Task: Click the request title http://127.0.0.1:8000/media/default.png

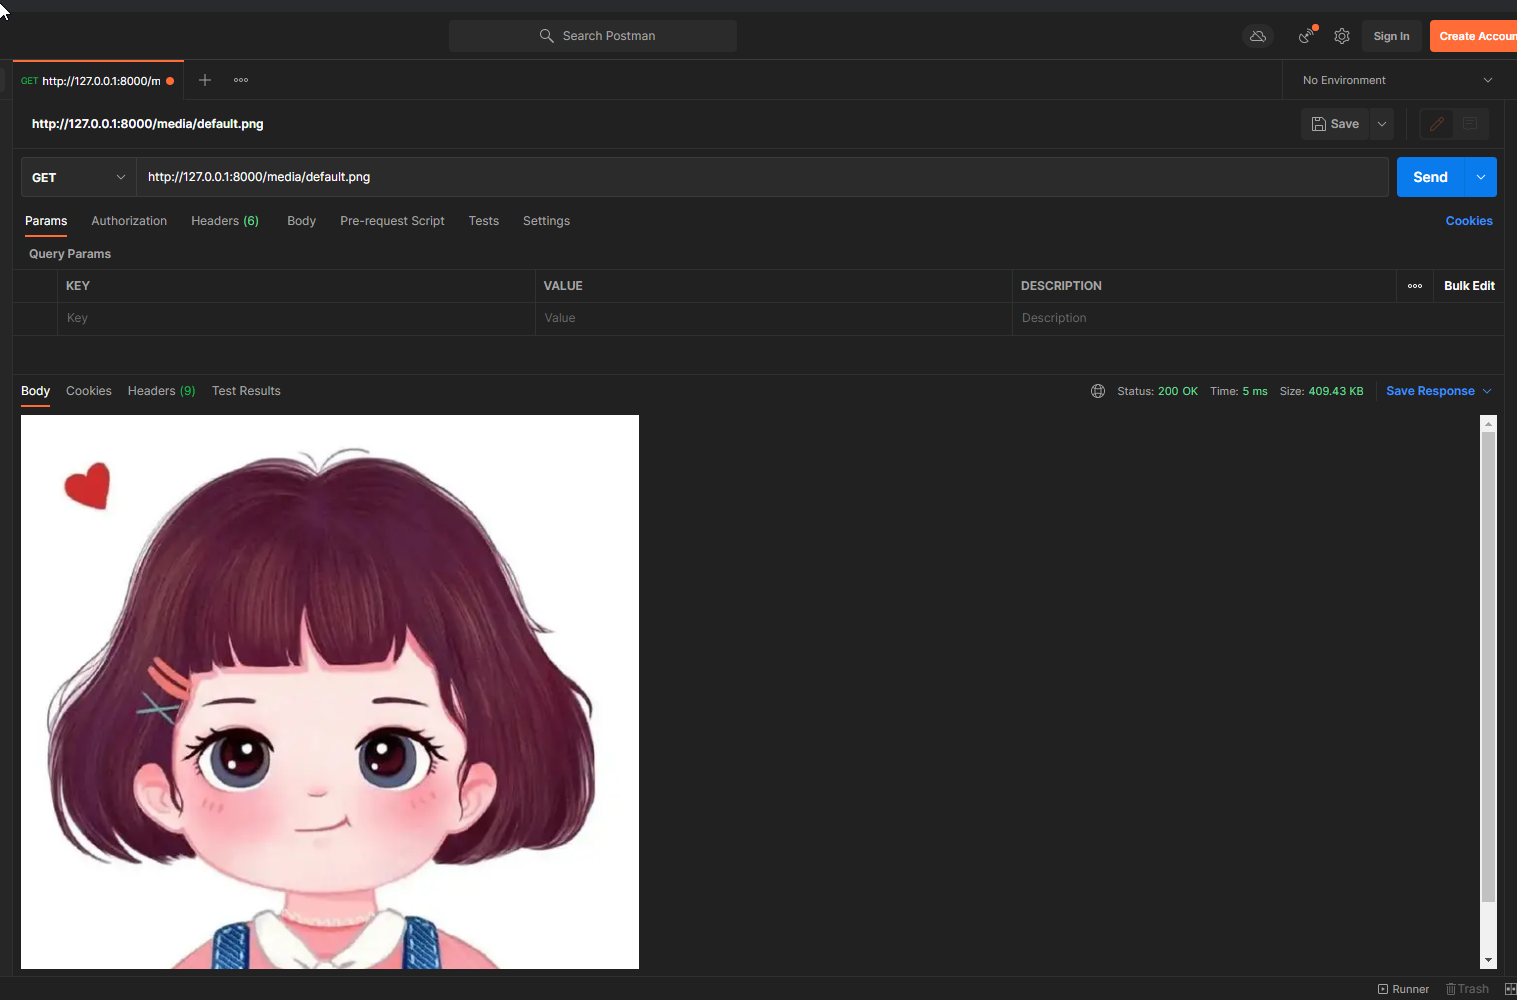Action: (x=148, y=124)
